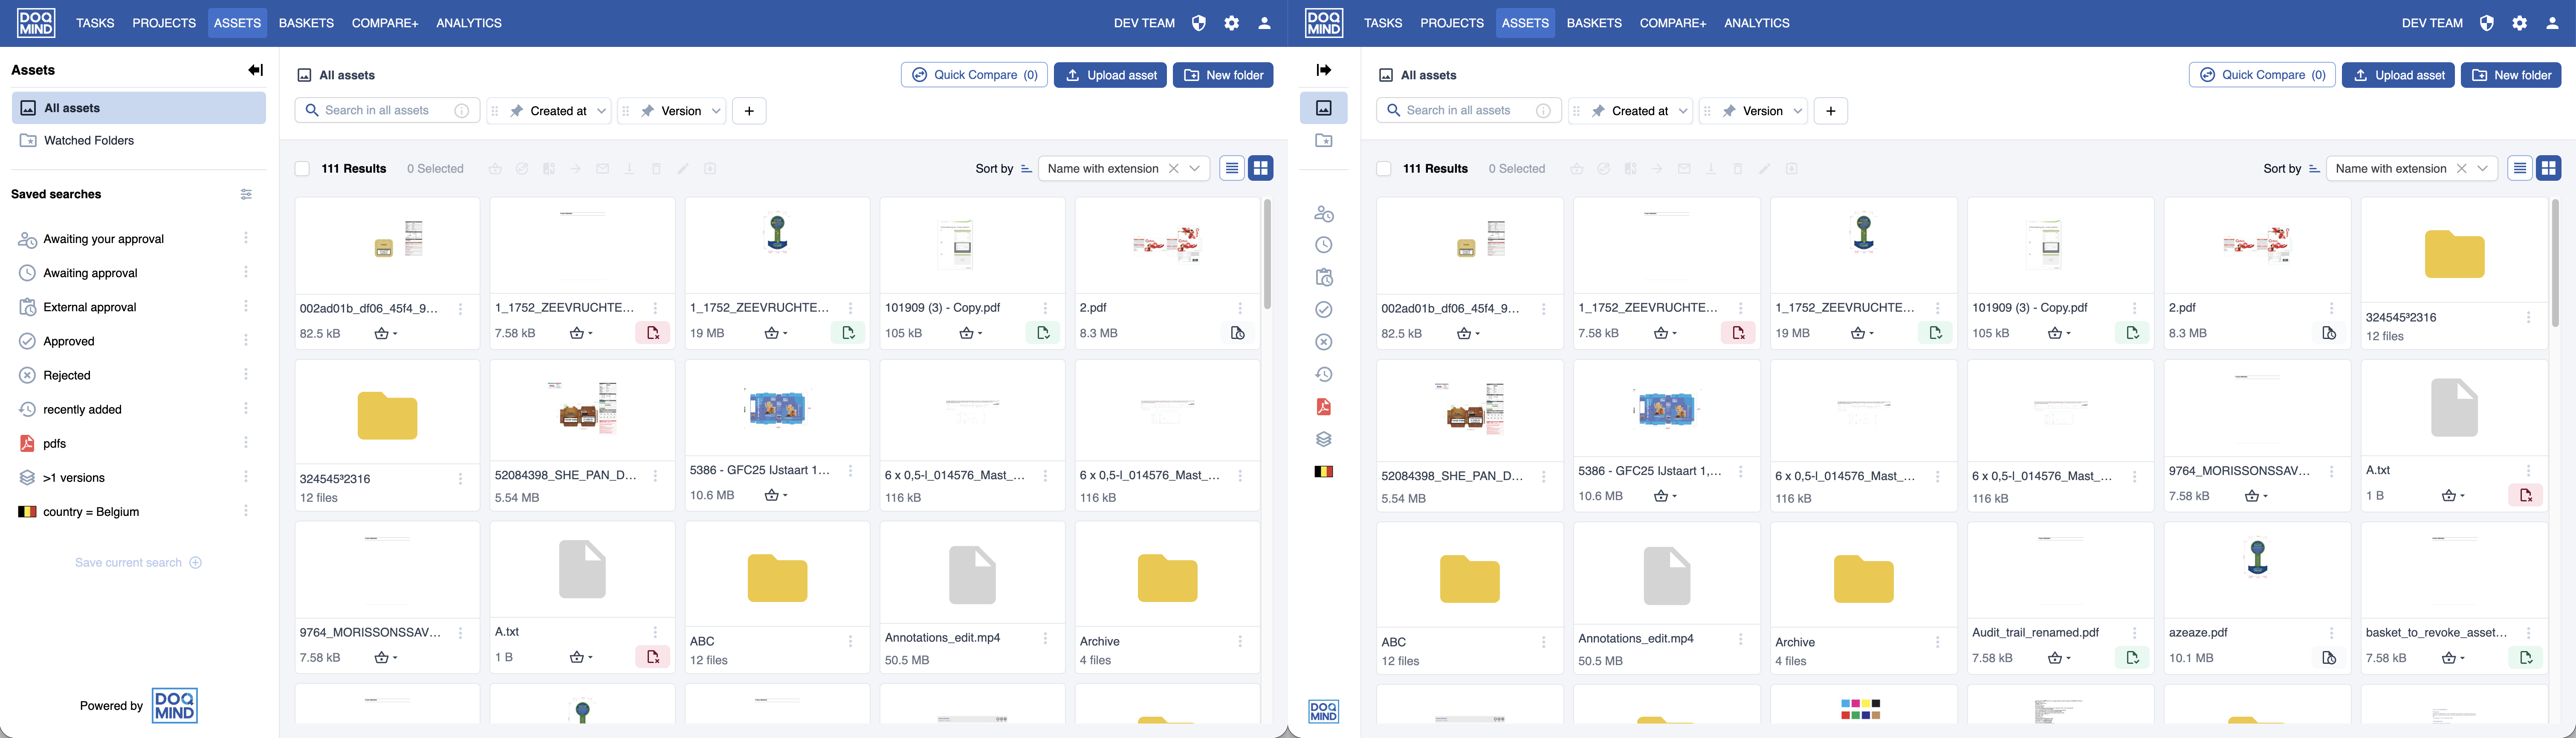Right window: click External approval clipboard icon
2576x738 pixels.
1324,277
